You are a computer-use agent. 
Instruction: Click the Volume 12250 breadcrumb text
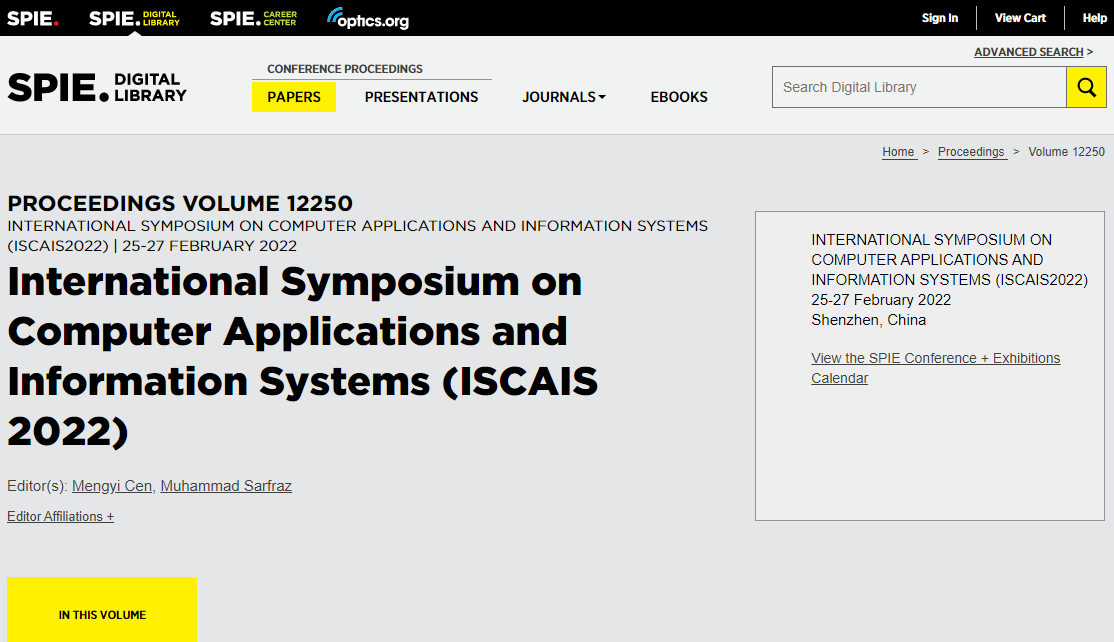tap(1066, 152)
